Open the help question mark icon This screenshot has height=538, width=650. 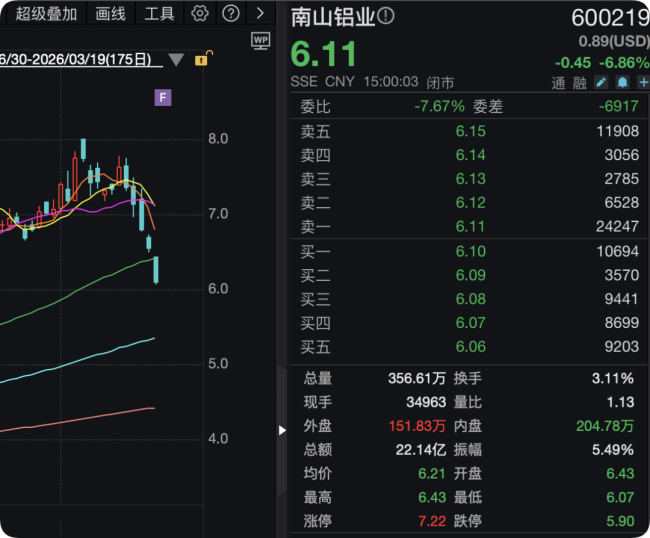231,13
